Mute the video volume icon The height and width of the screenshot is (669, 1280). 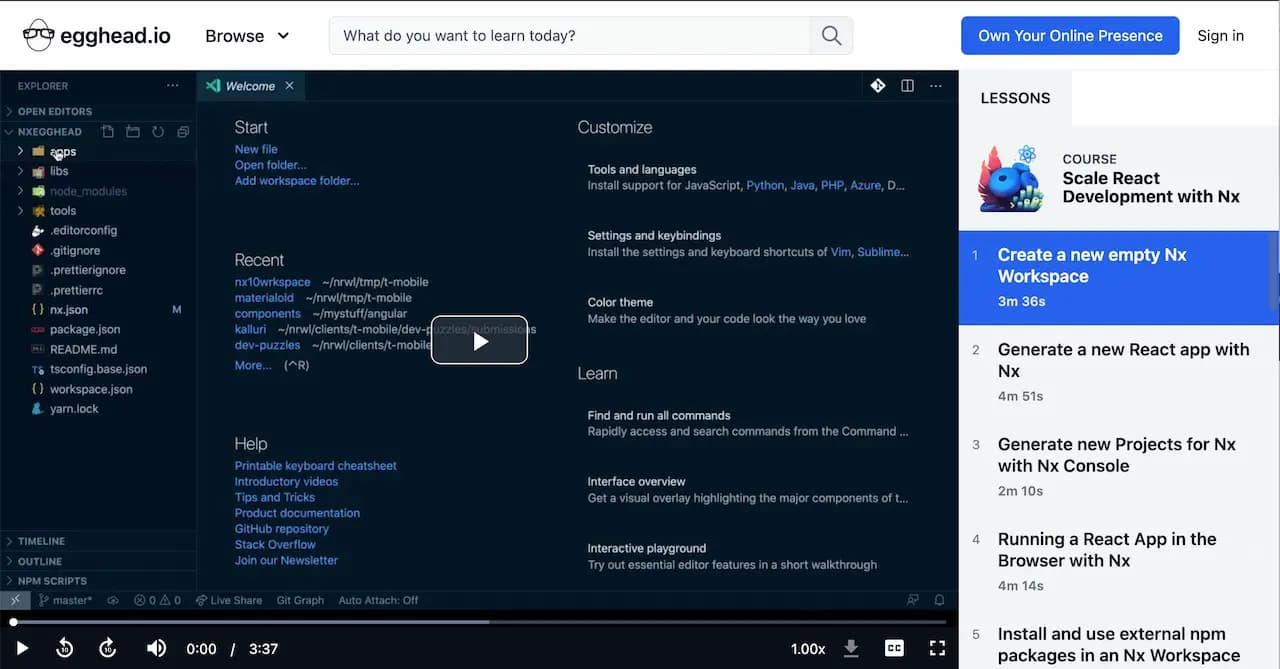coord(156,648)
